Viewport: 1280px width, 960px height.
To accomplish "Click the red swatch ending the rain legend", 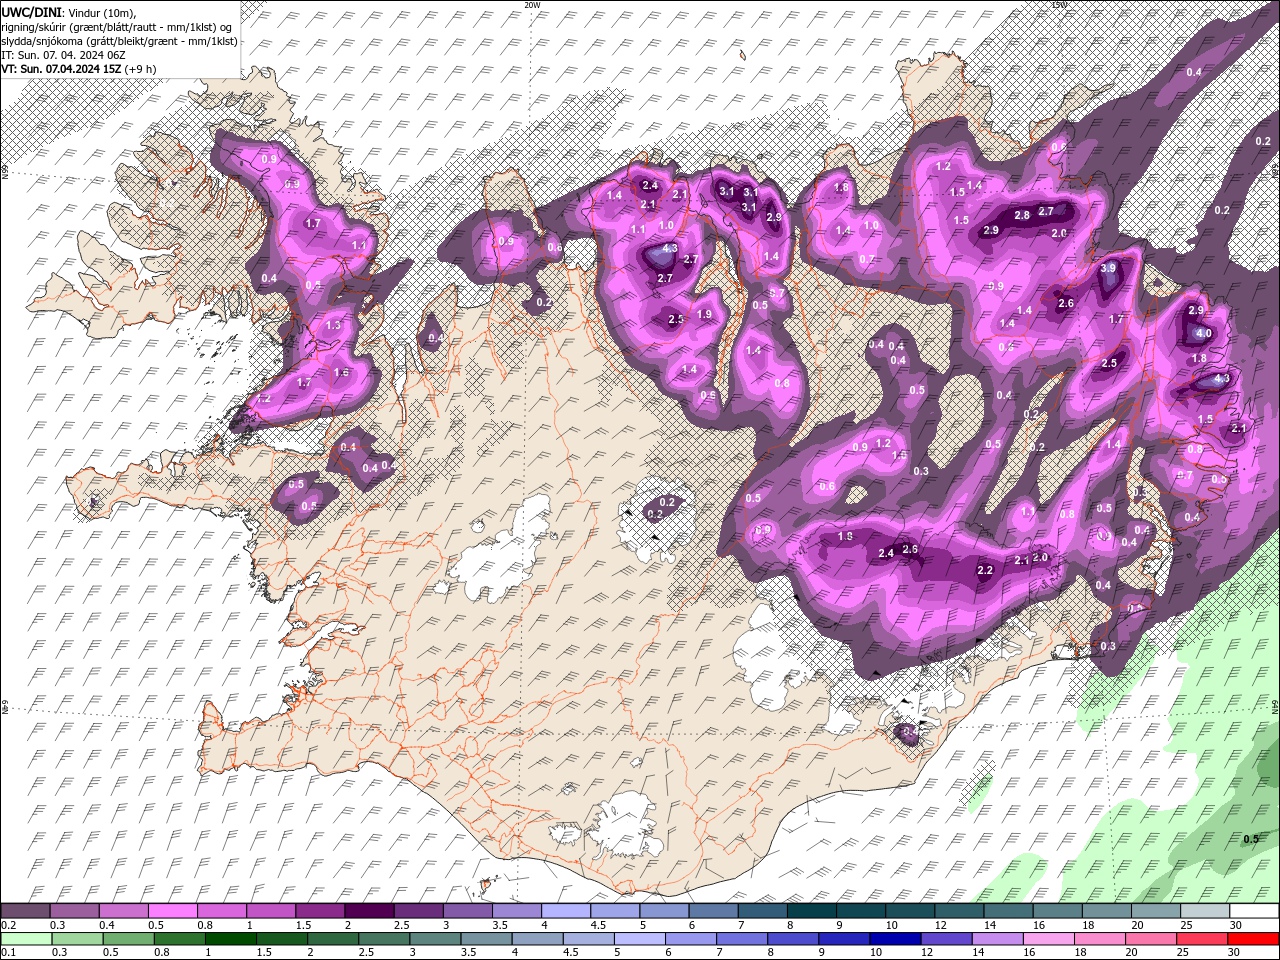I will pyautogui.click(x=1254, y=939).
